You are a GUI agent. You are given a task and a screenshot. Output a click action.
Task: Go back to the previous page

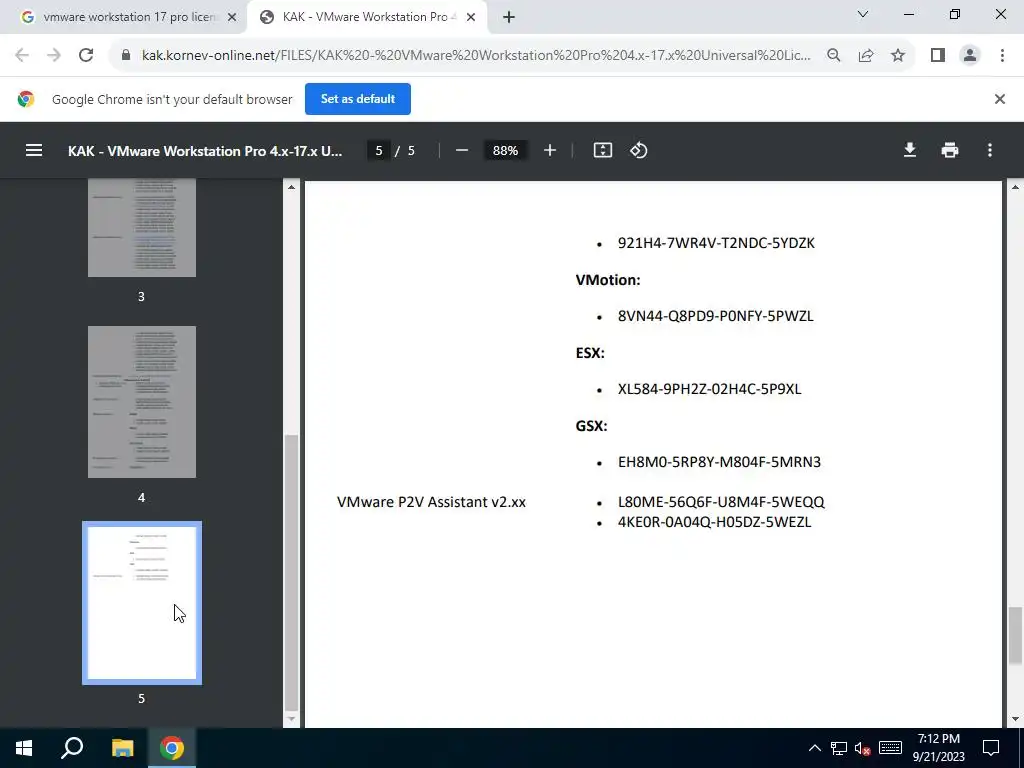point(22,56)
